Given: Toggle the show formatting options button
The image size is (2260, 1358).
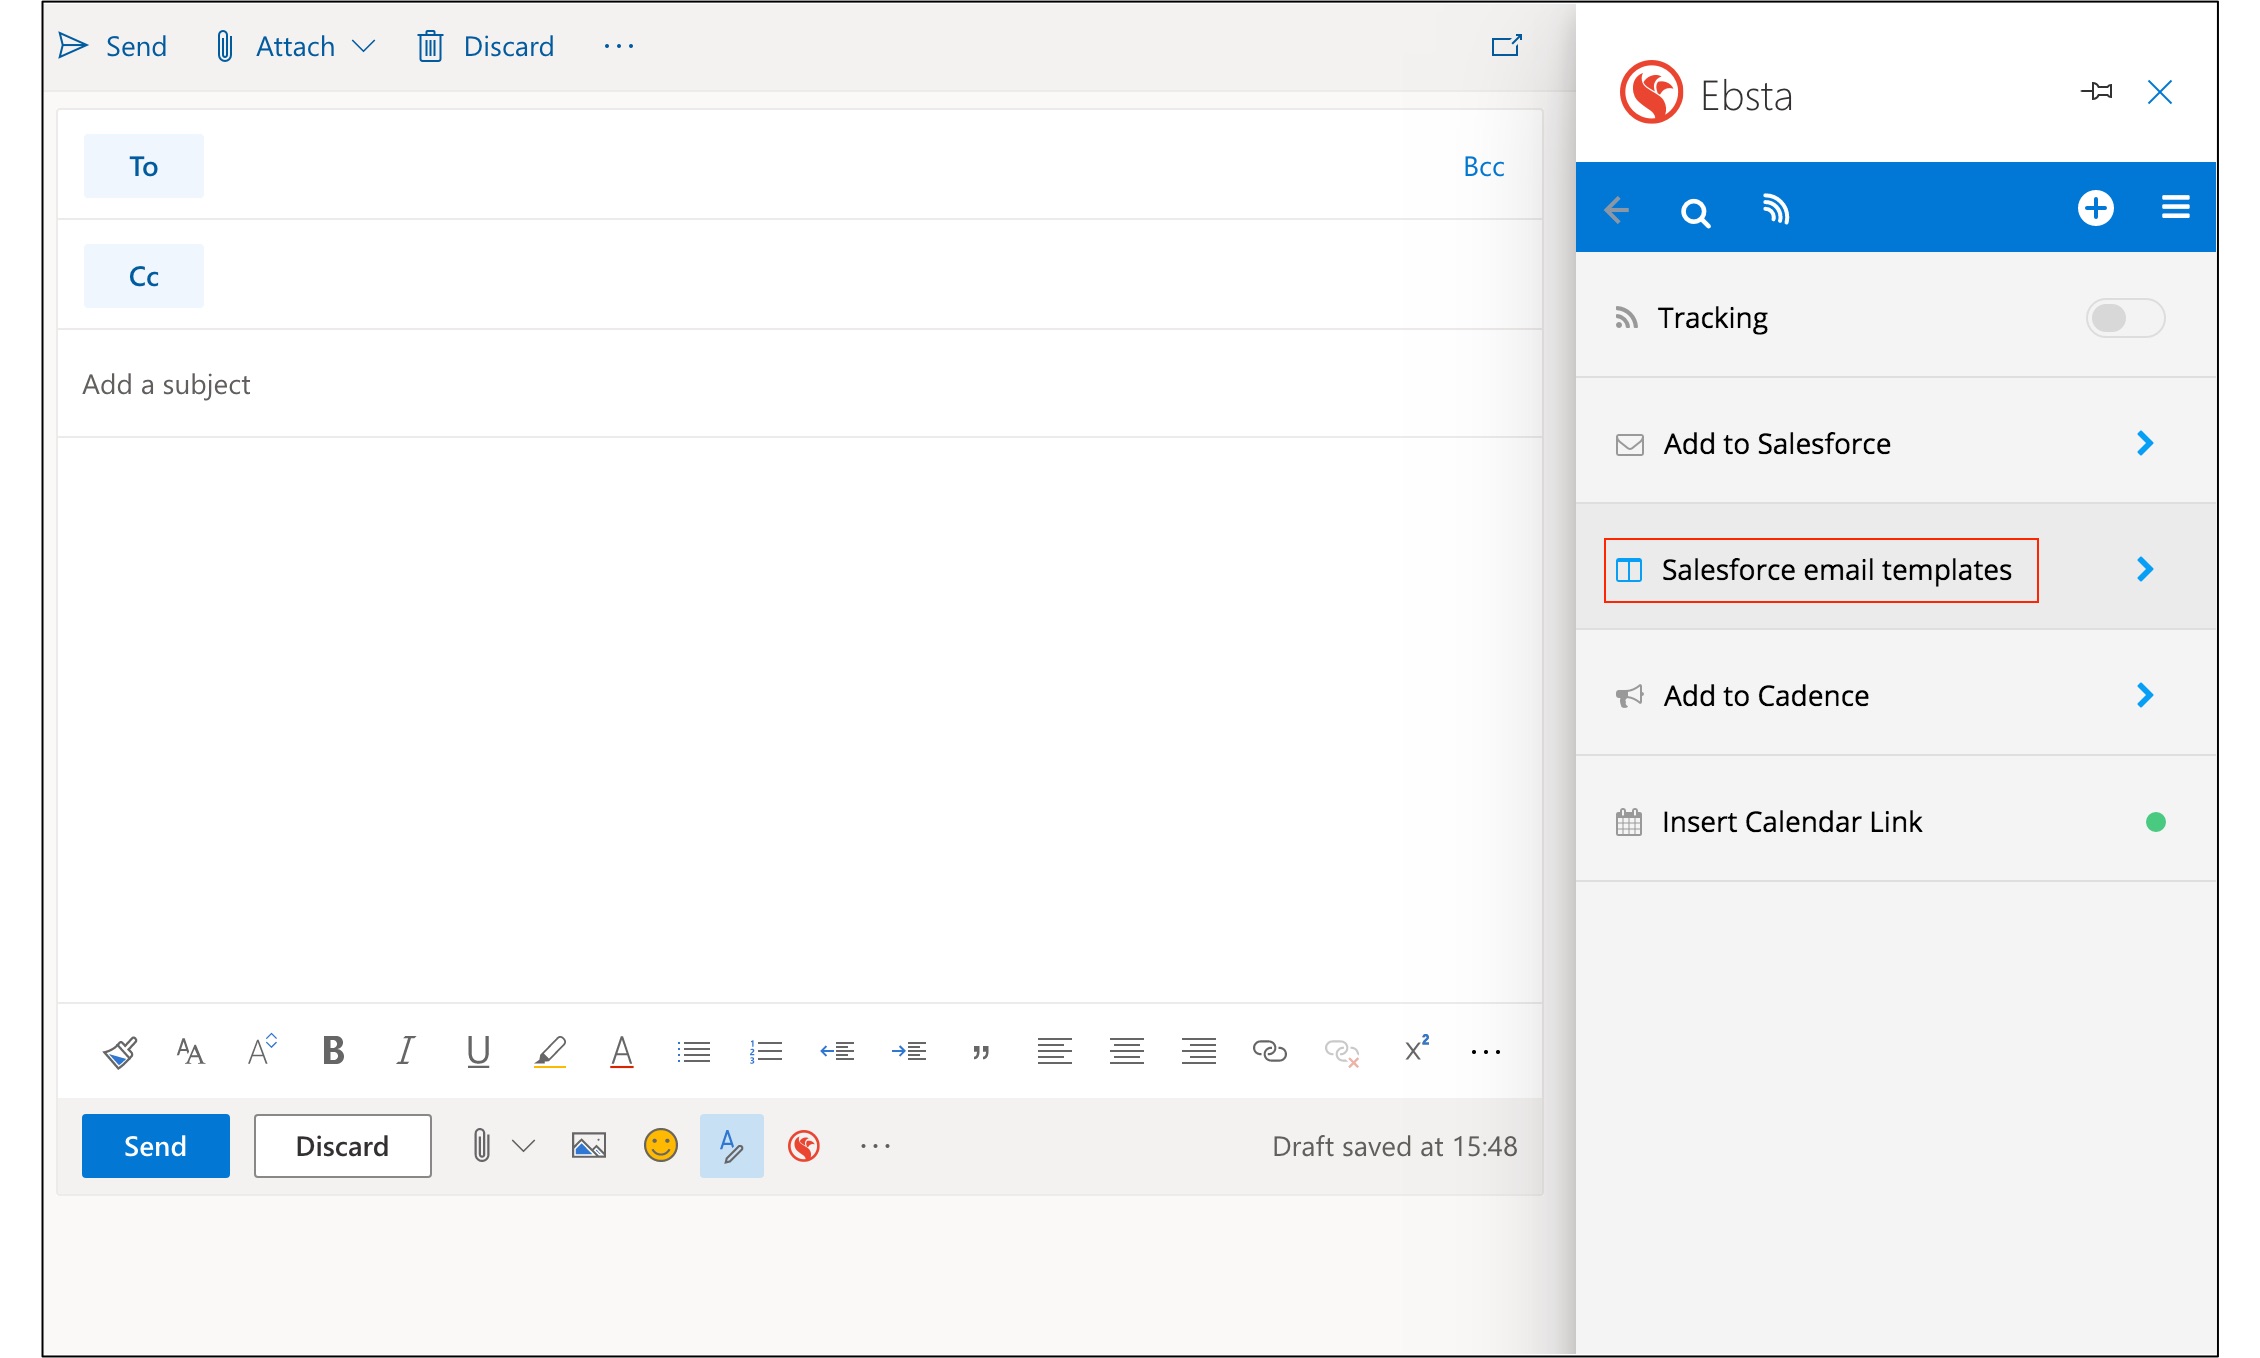Looking at the screenshot, I should [731, 1146].
